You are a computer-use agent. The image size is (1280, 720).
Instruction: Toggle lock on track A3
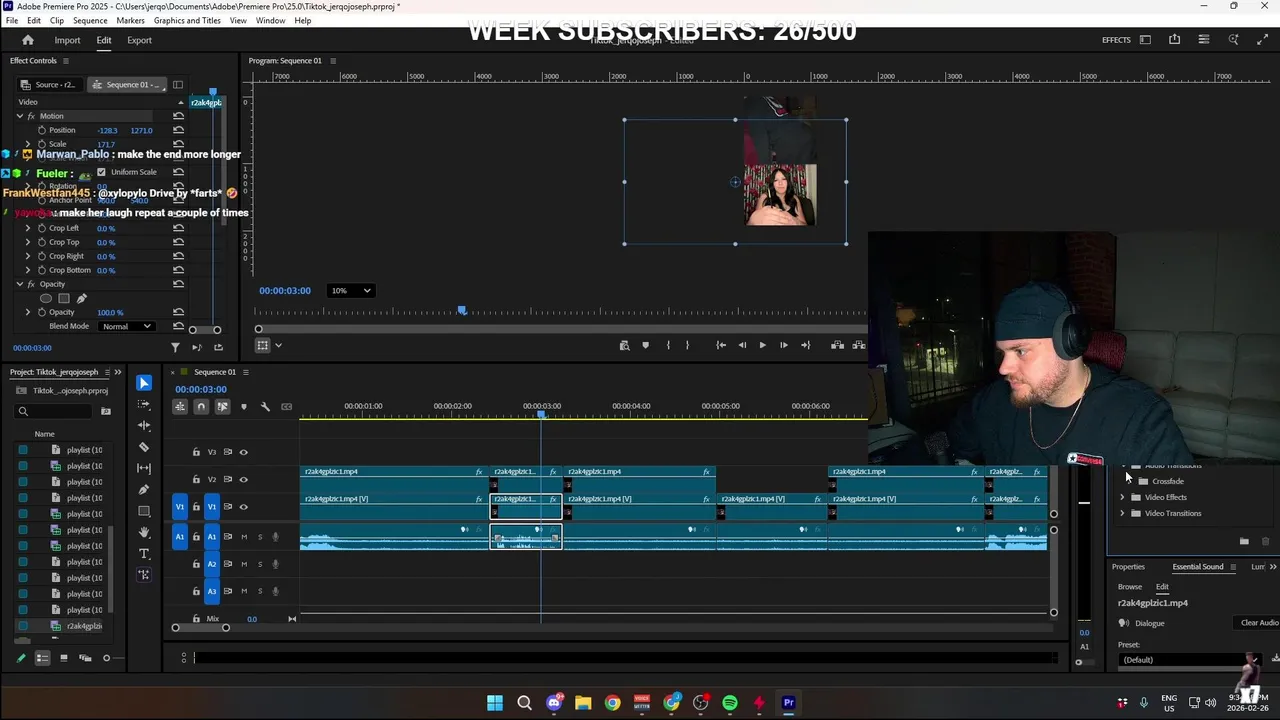click(196, 591)
